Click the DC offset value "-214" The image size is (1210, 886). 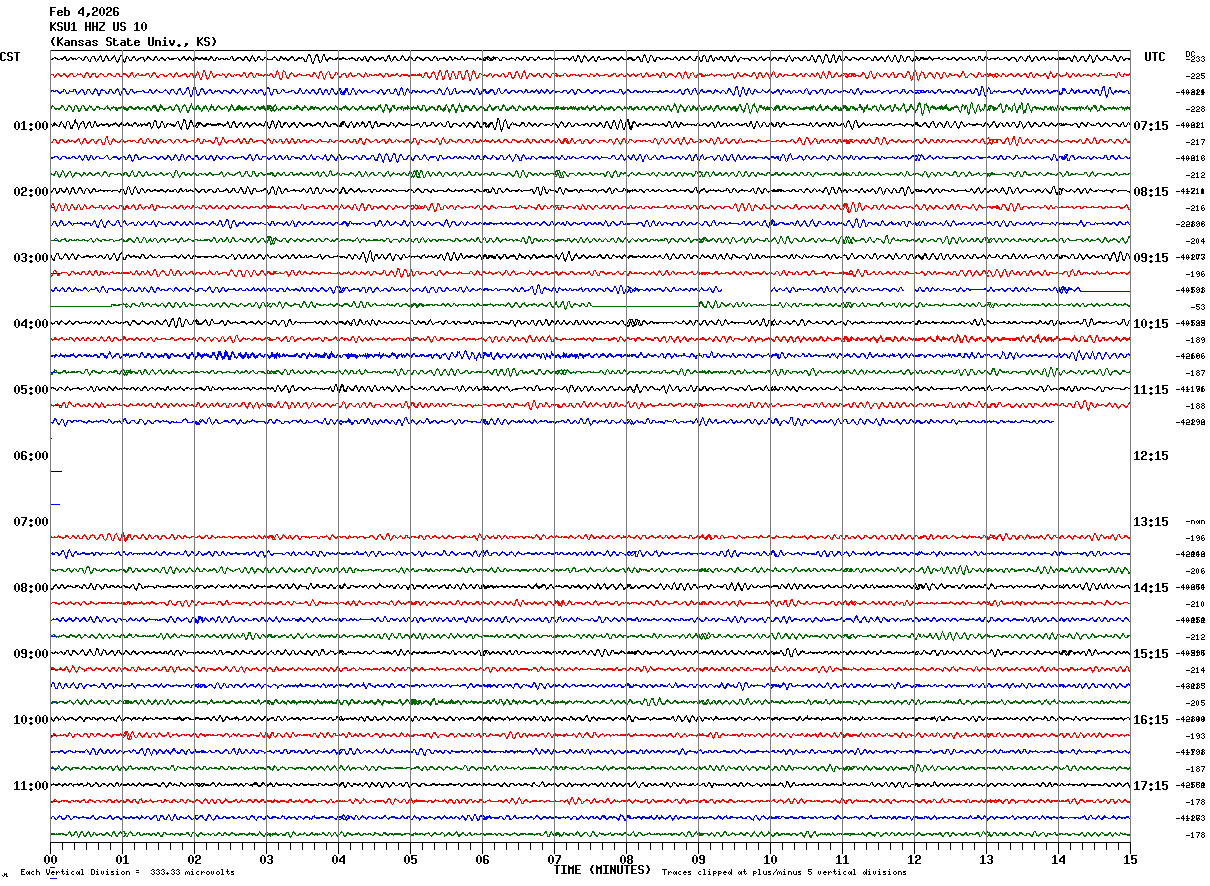click(x=1195, y=670)
